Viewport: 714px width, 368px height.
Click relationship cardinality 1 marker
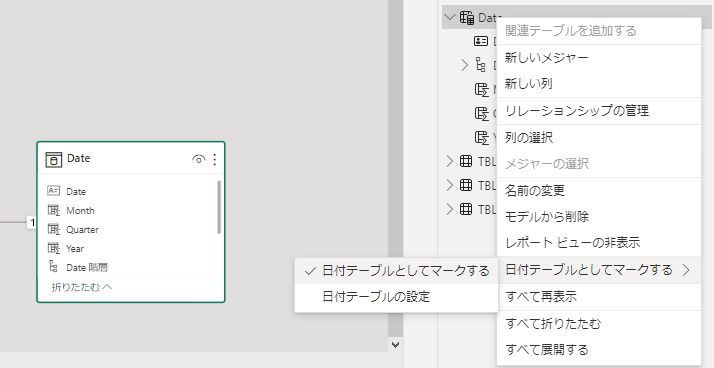(x=32, y=222)
